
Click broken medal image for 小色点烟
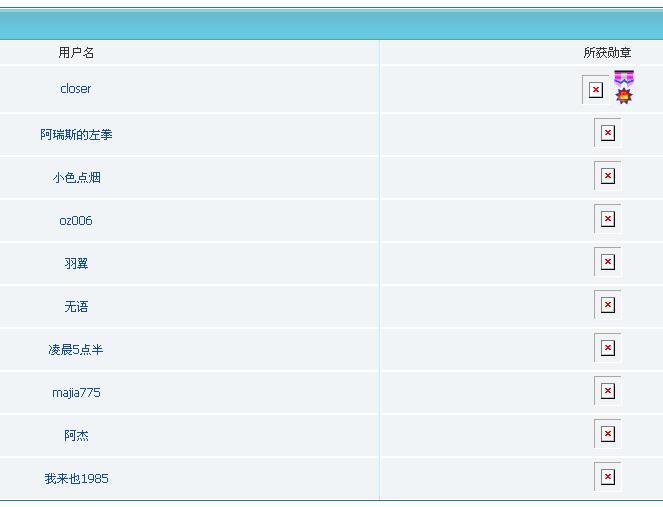click(x=608, y=176)
